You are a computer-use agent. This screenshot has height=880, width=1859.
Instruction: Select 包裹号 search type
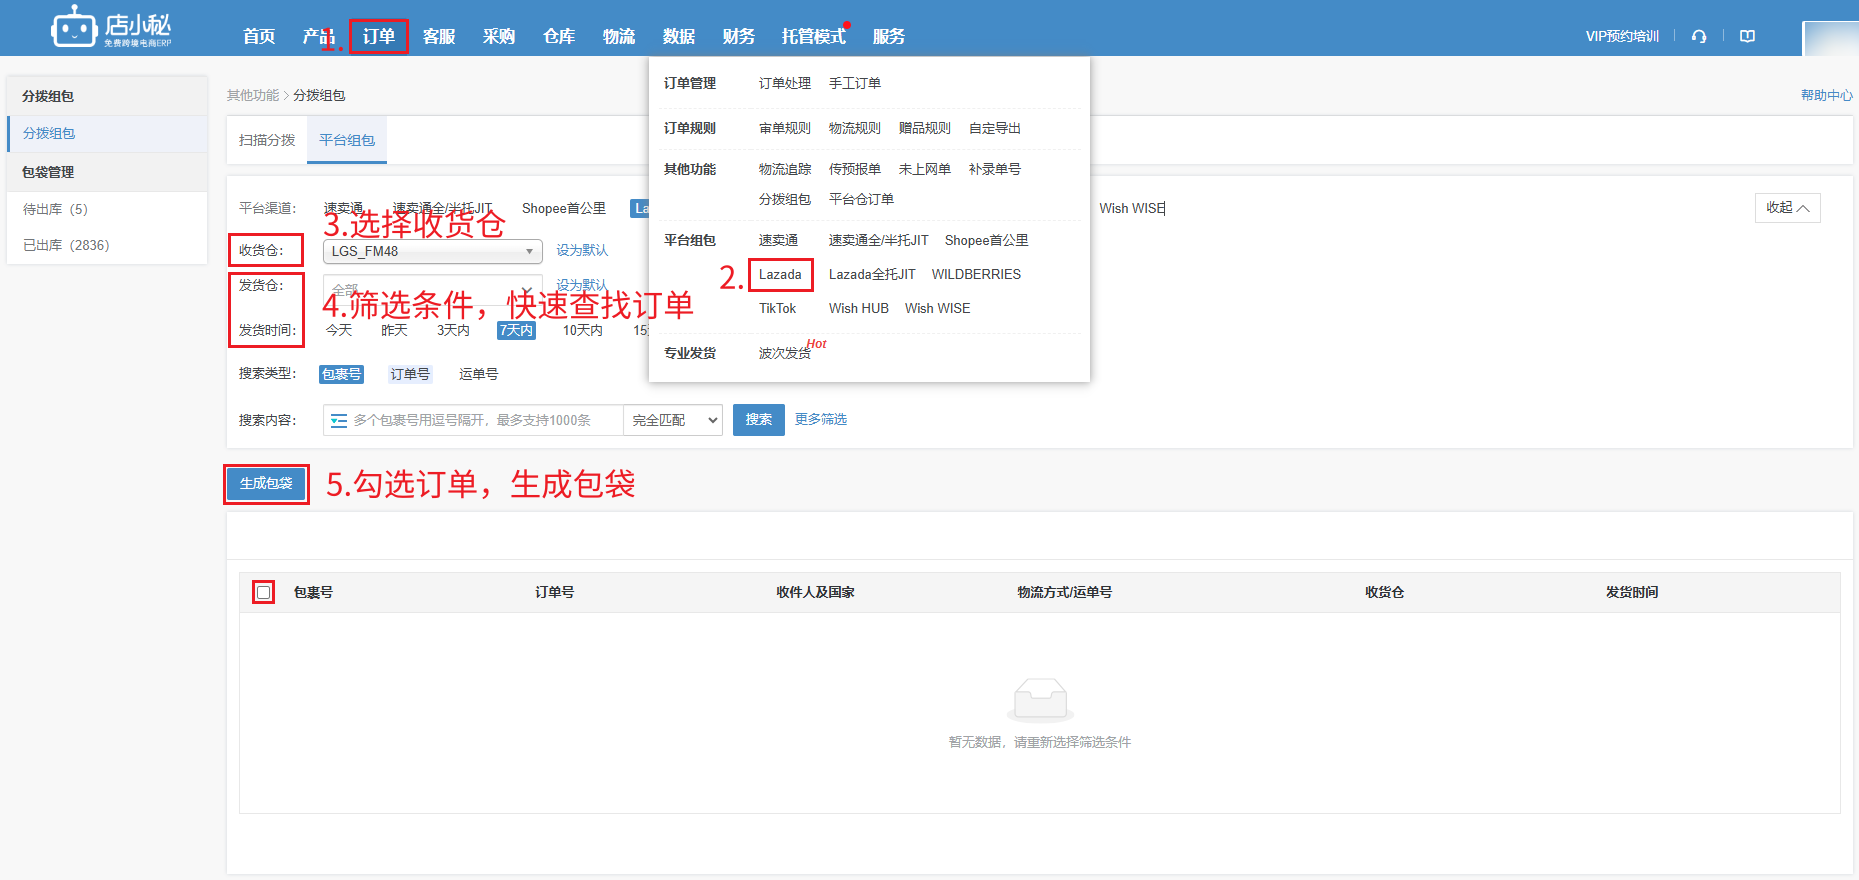[341, 374]
